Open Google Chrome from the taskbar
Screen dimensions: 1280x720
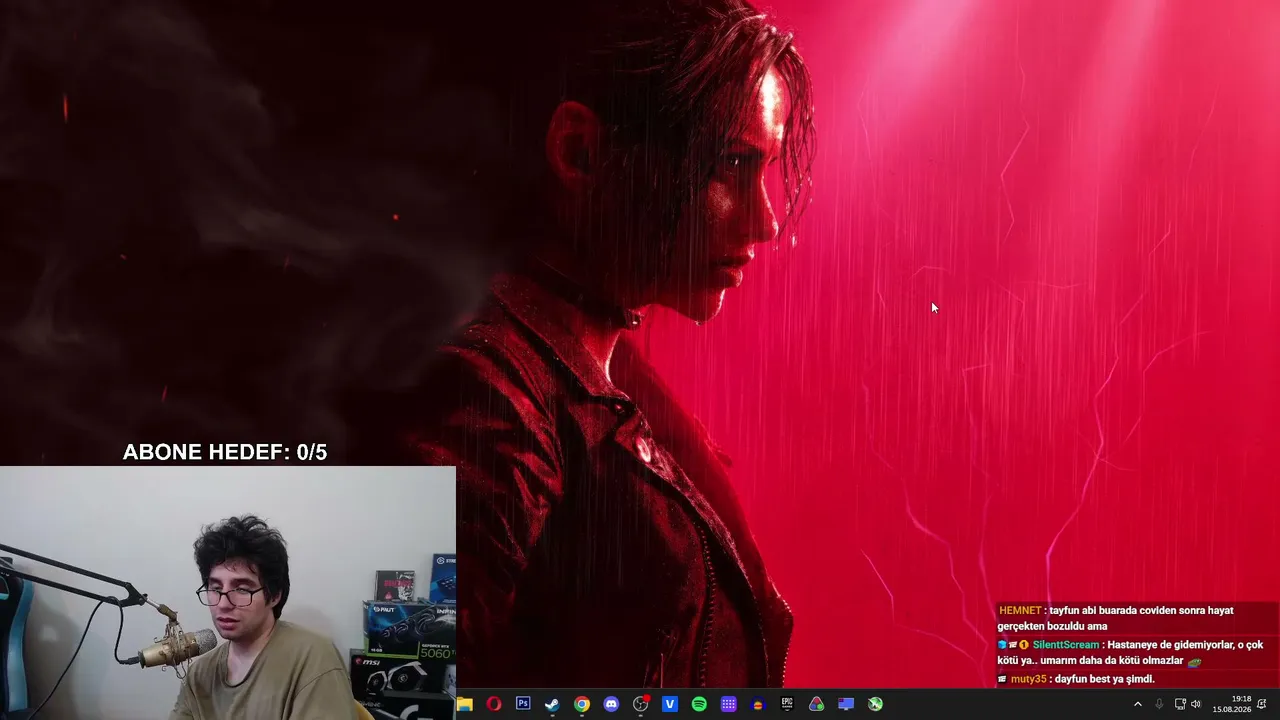[x=582, y=704]
